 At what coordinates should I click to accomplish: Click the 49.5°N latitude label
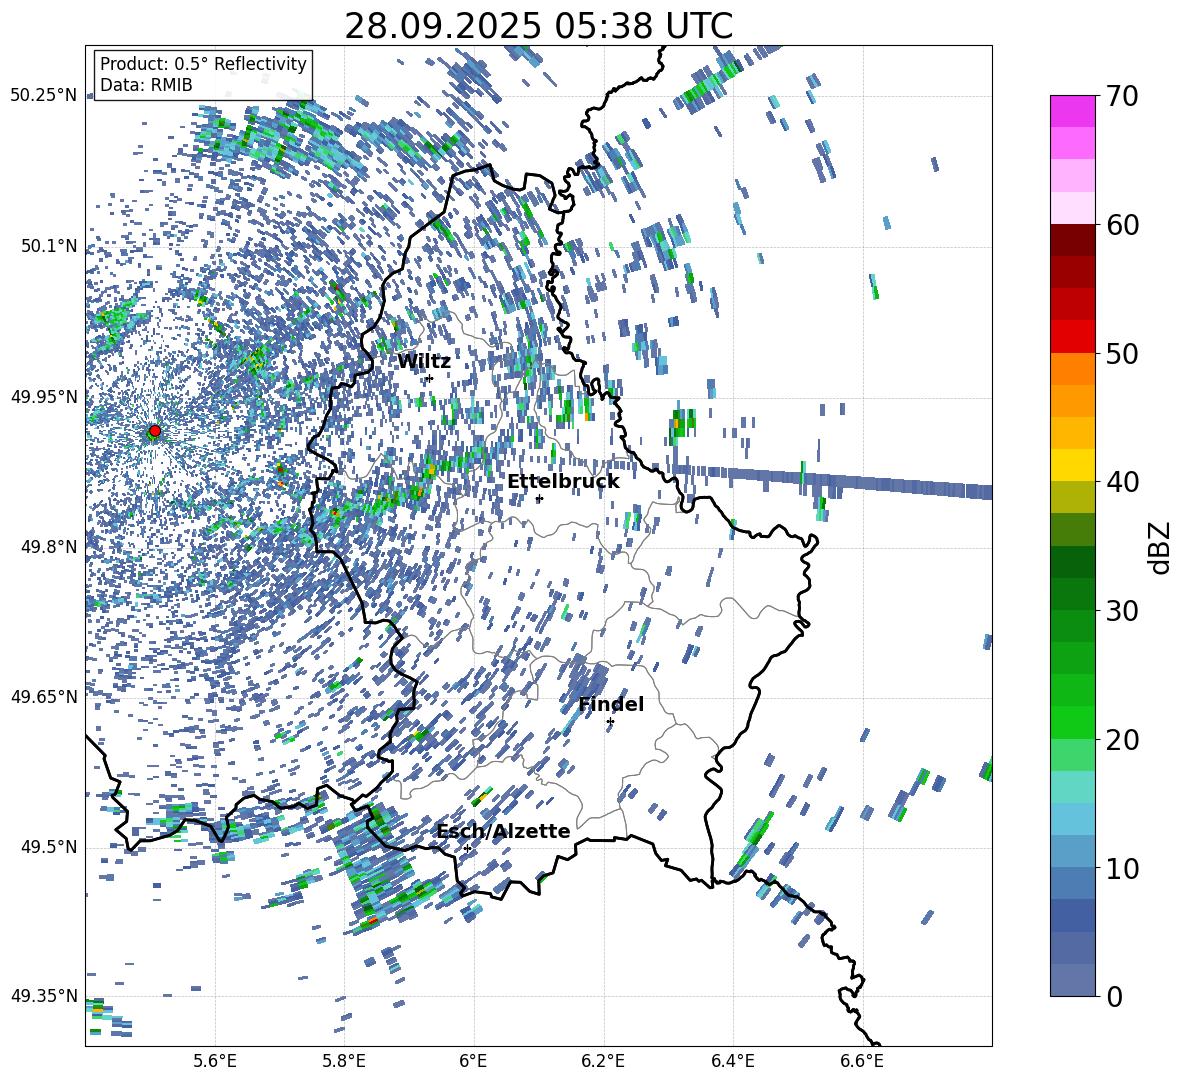(48, 846)
